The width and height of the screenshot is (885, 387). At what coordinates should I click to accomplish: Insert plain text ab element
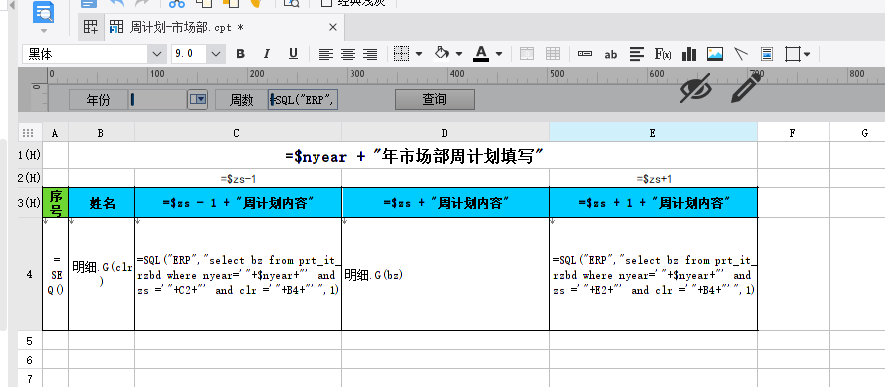(x=611, y=54)
